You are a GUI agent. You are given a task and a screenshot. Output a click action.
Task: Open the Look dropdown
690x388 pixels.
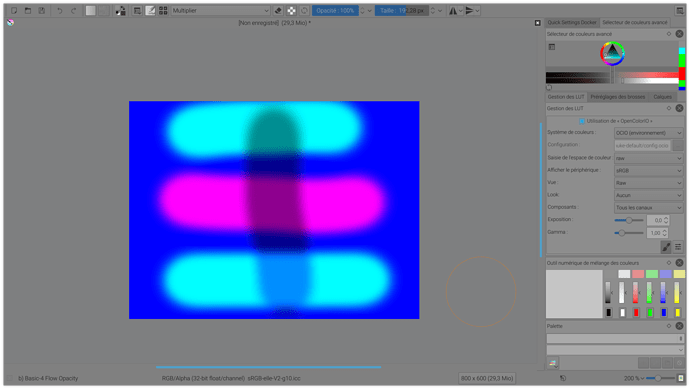point(649,195)
